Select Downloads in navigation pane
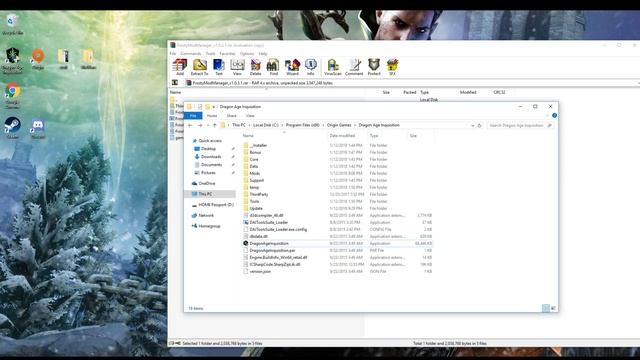The height and width of the screenshot is (360, 640). pos(211,157)
